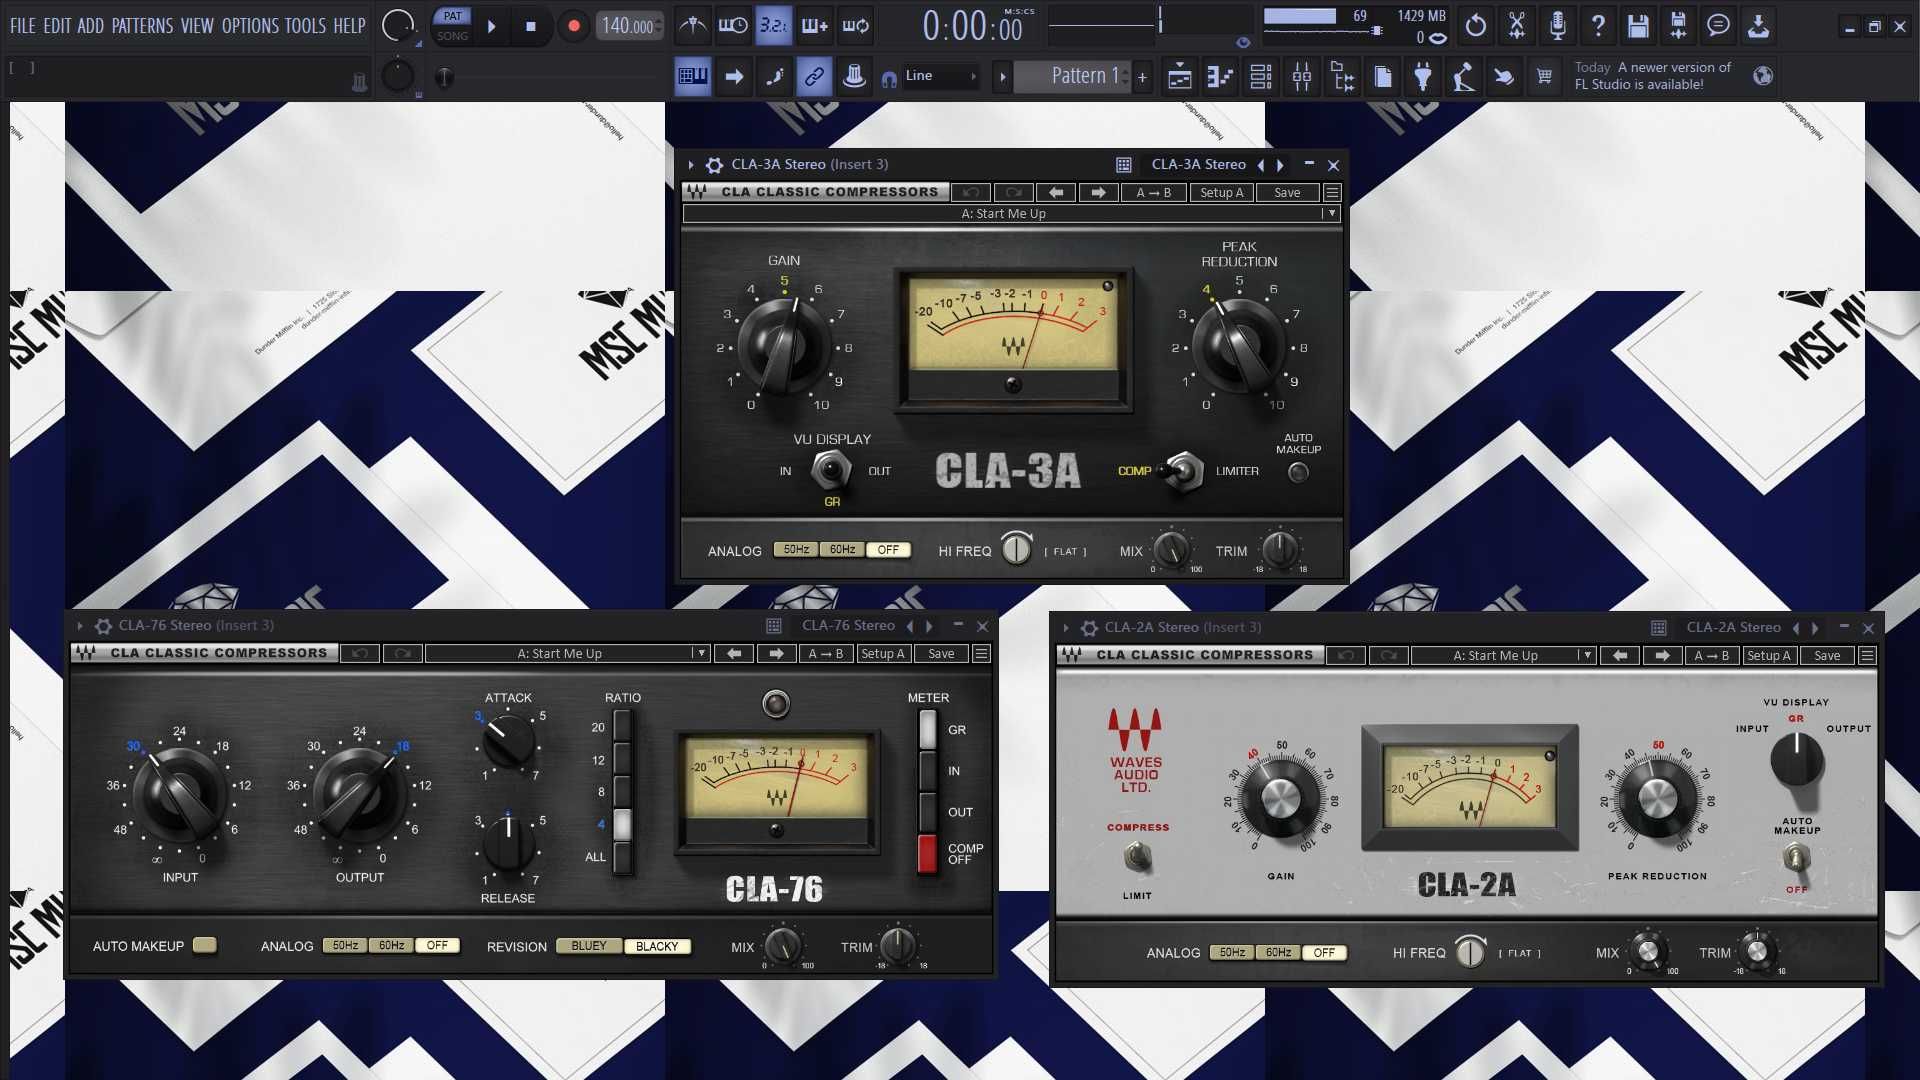Open CLA-76 plugin options gear icon
Image resolution: width=1920 pixels, height=1080 pixels.
click(103, 626)
